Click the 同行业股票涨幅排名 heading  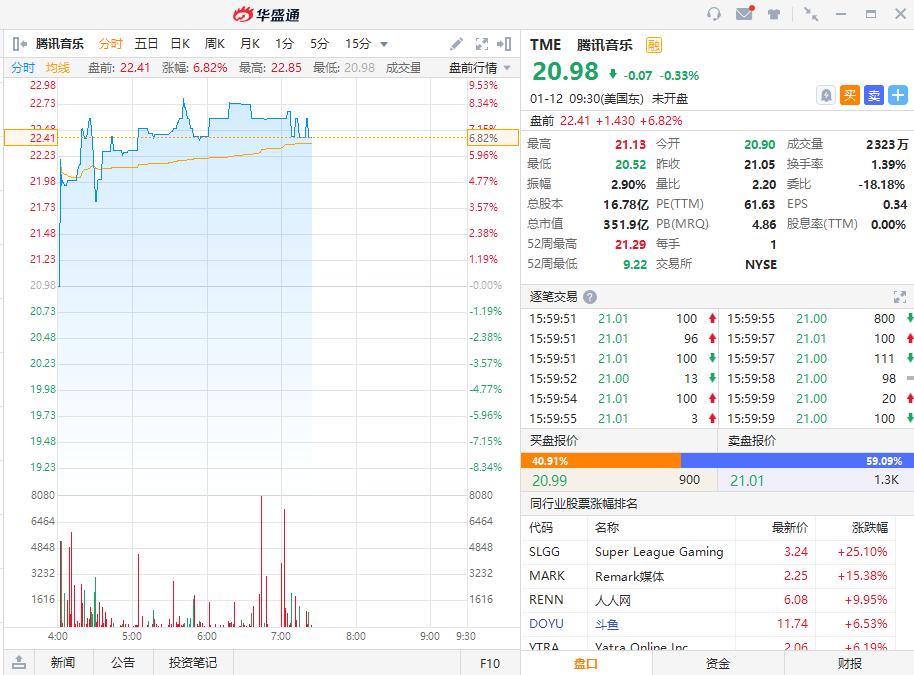tap(583, 504)
